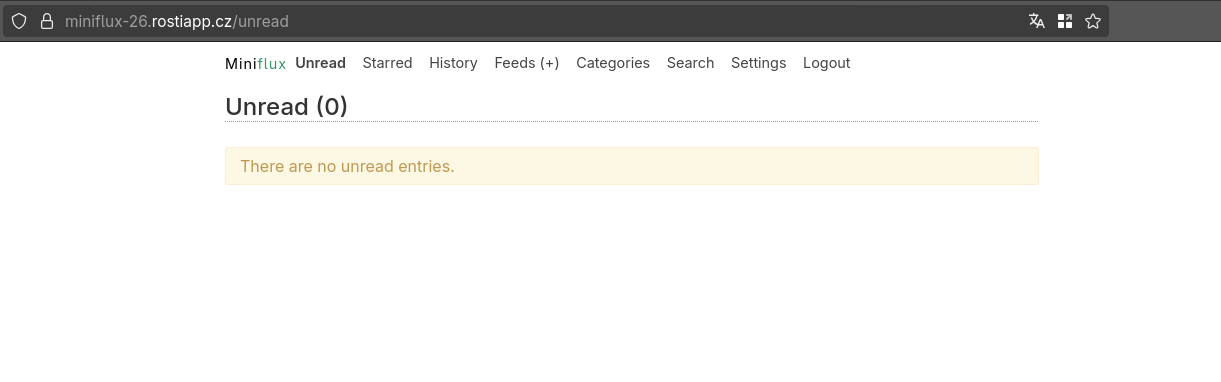Click the "Unread (0)" page heading
The width and height of the screenshot is (1221, 382).
coord(287,106)
